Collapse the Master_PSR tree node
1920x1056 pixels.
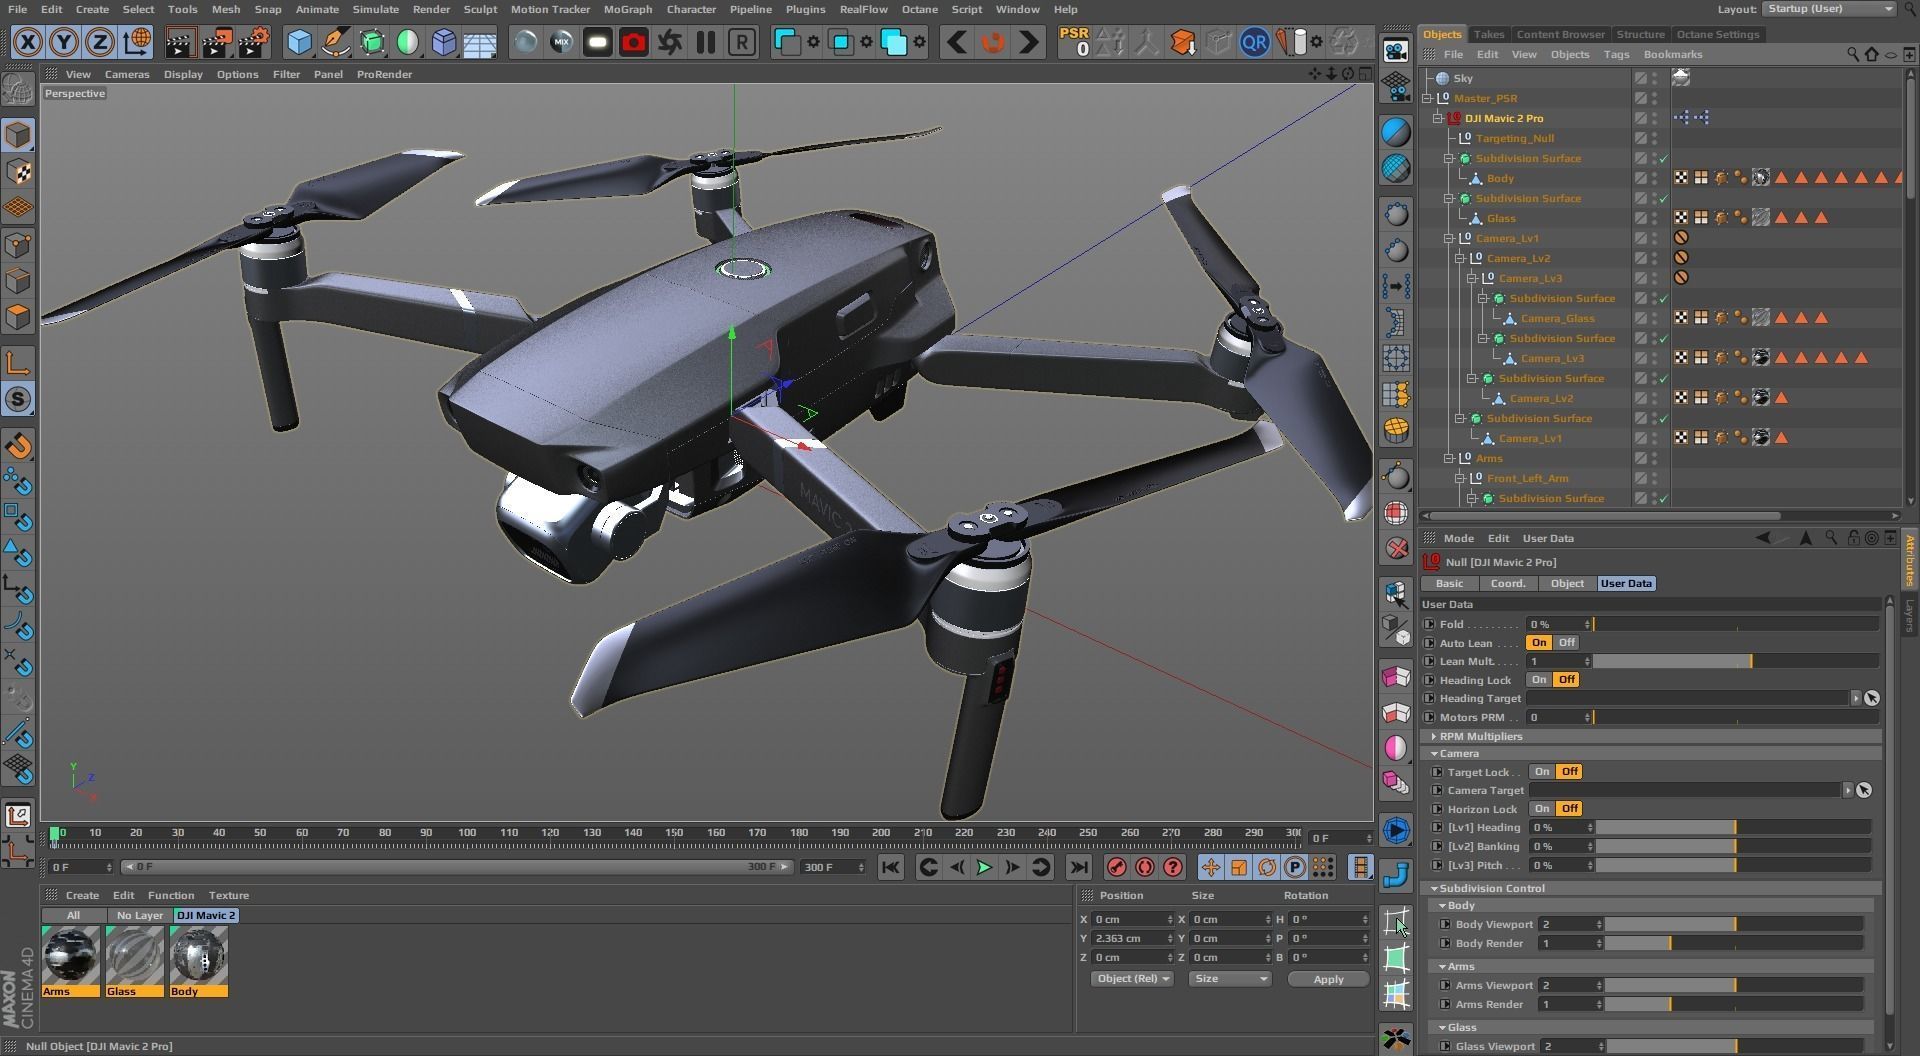(1428, 98)
